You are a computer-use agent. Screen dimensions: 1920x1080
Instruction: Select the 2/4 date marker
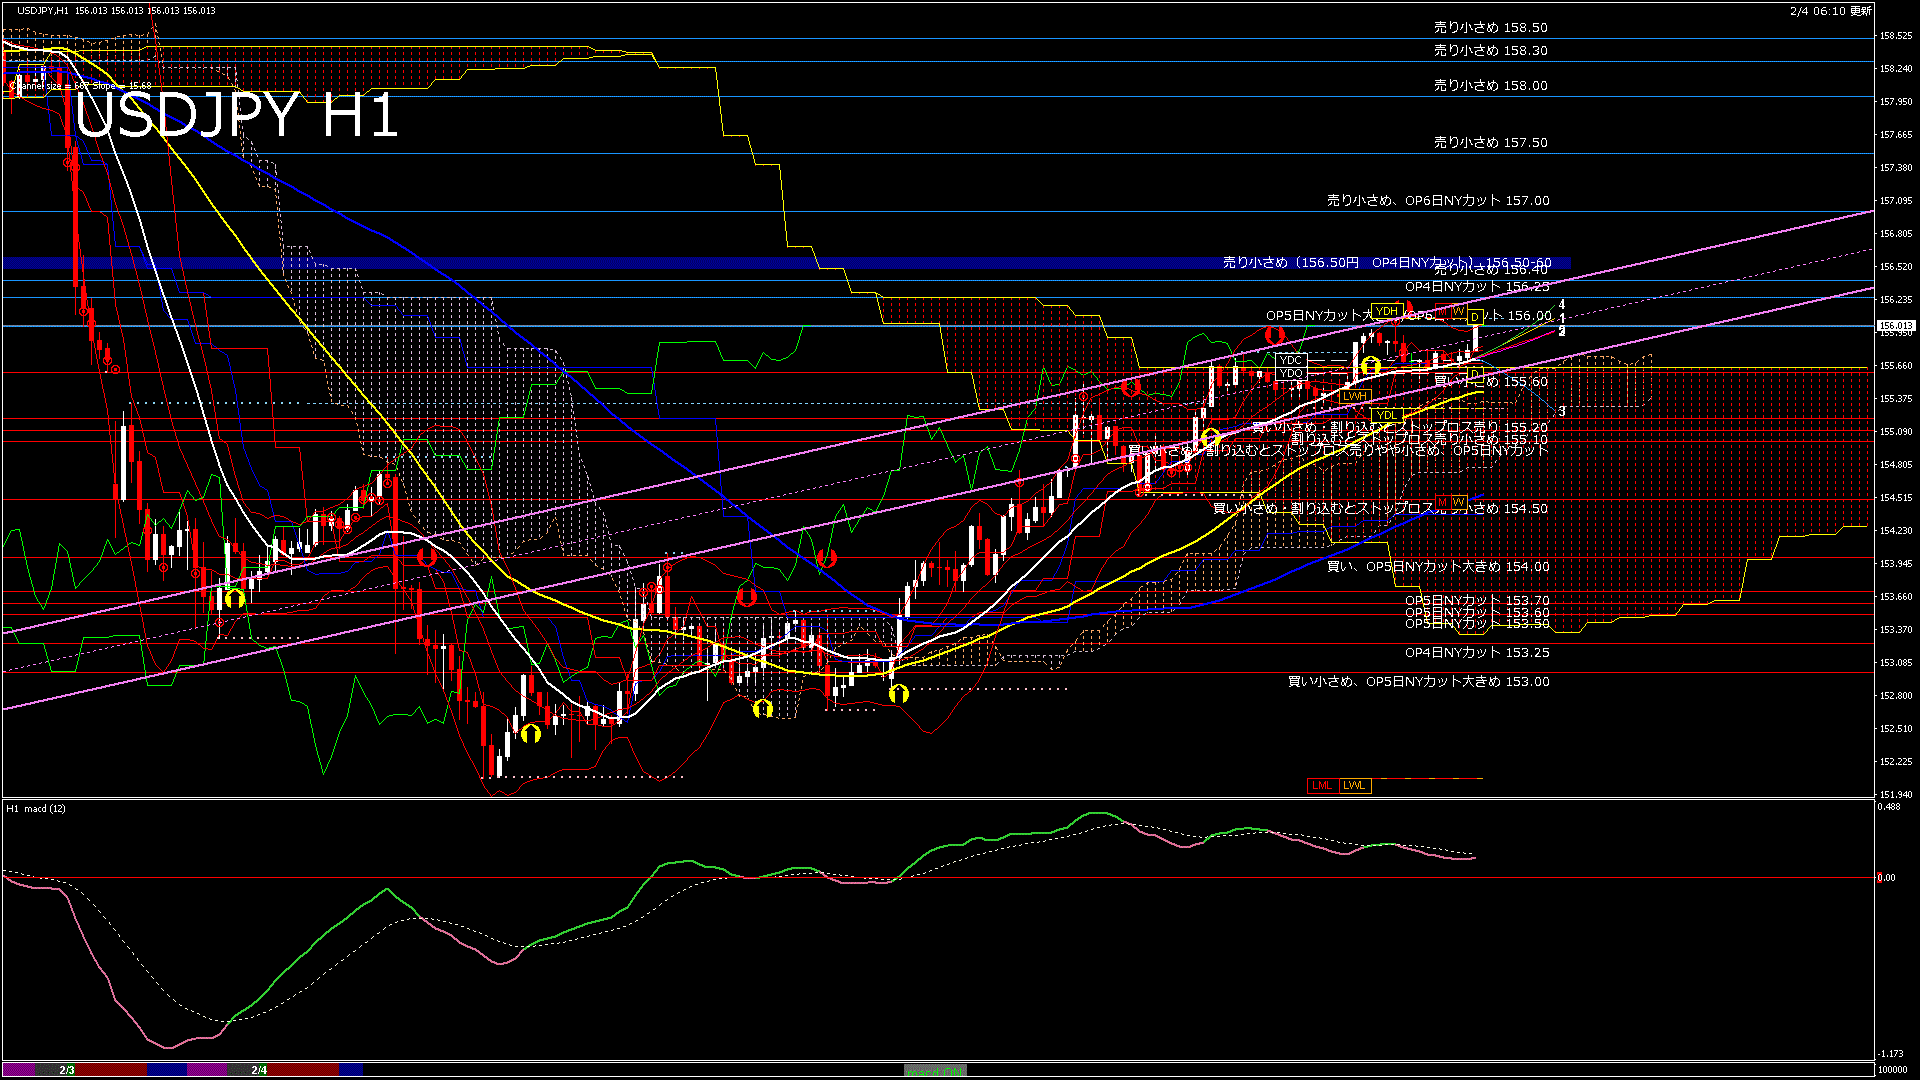pyautogui.click(x=259, y=1070)
